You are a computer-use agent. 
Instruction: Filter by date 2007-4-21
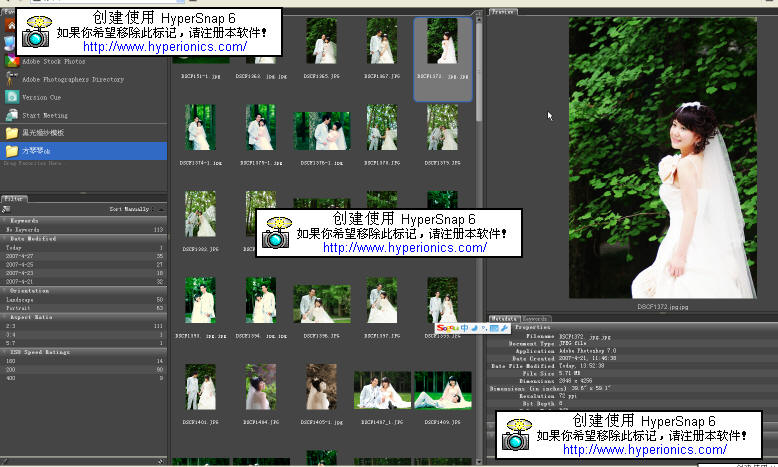click(83, 281)
